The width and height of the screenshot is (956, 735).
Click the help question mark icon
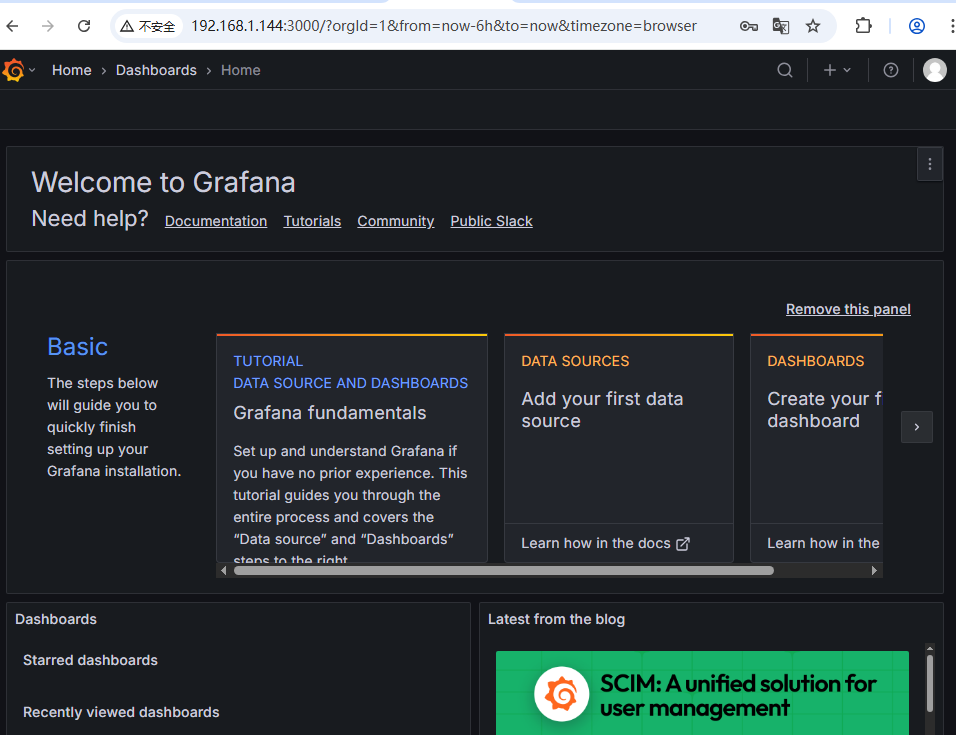coord(890,70)
